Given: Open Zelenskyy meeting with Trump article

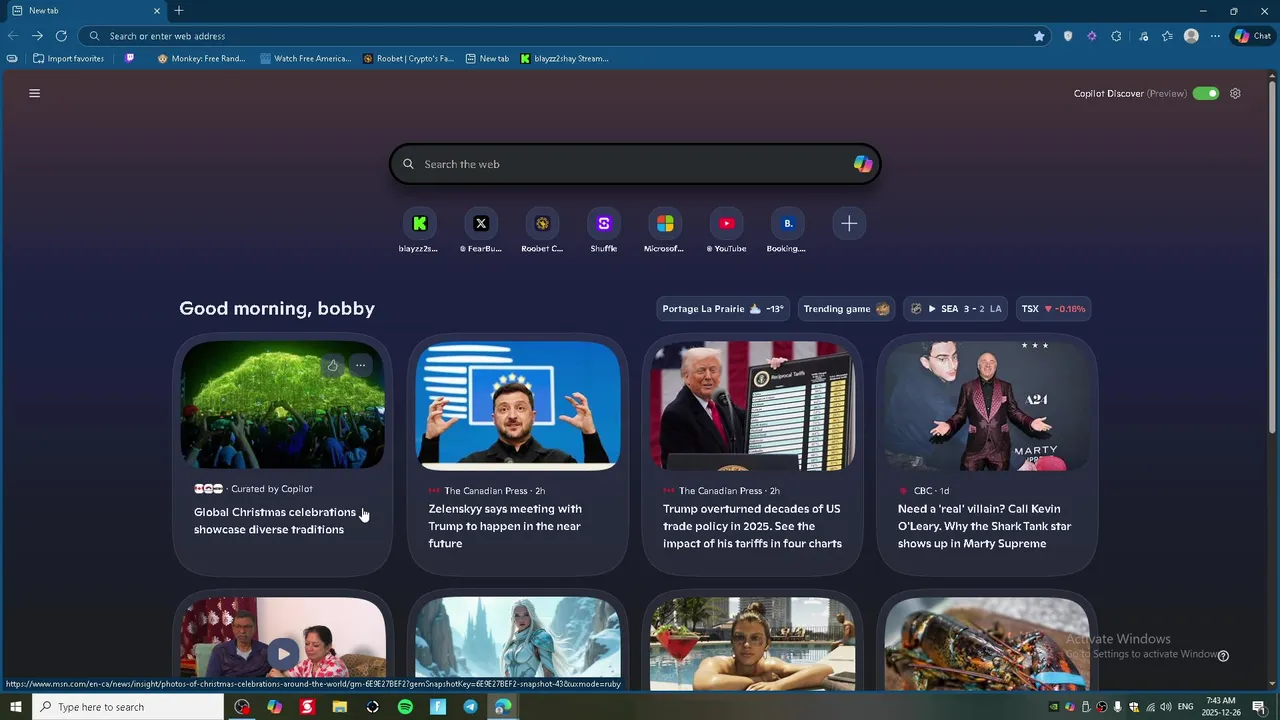Looking at the screenshot, I should click(505, 526).
